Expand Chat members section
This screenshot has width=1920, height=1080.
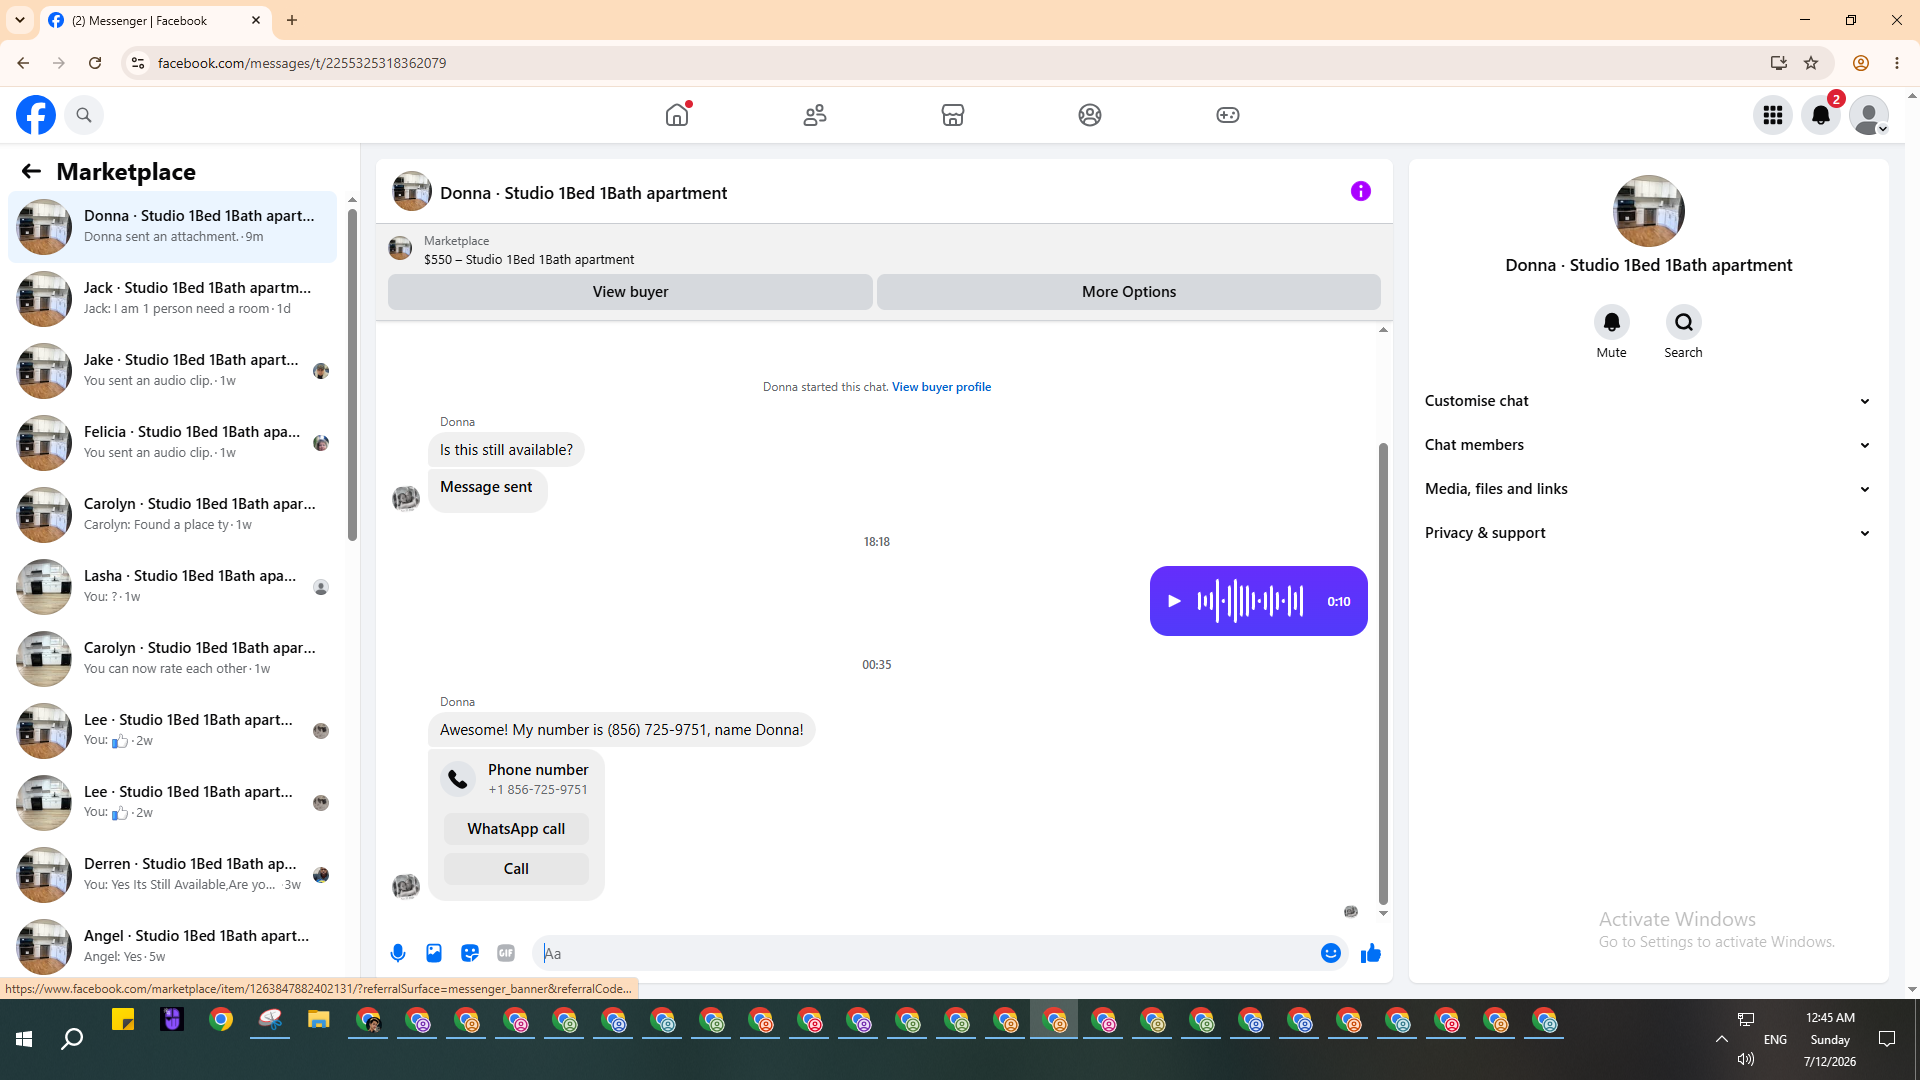click(x=1648, y=445)
